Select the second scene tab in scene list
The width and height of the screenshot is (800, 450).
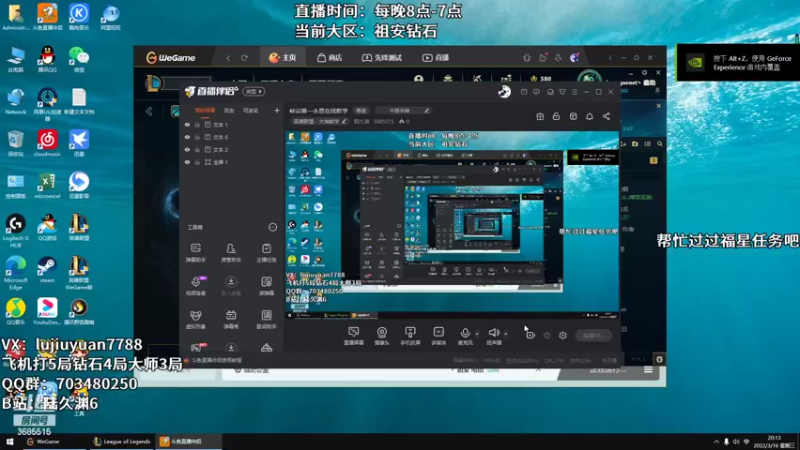tap(229, 110)
